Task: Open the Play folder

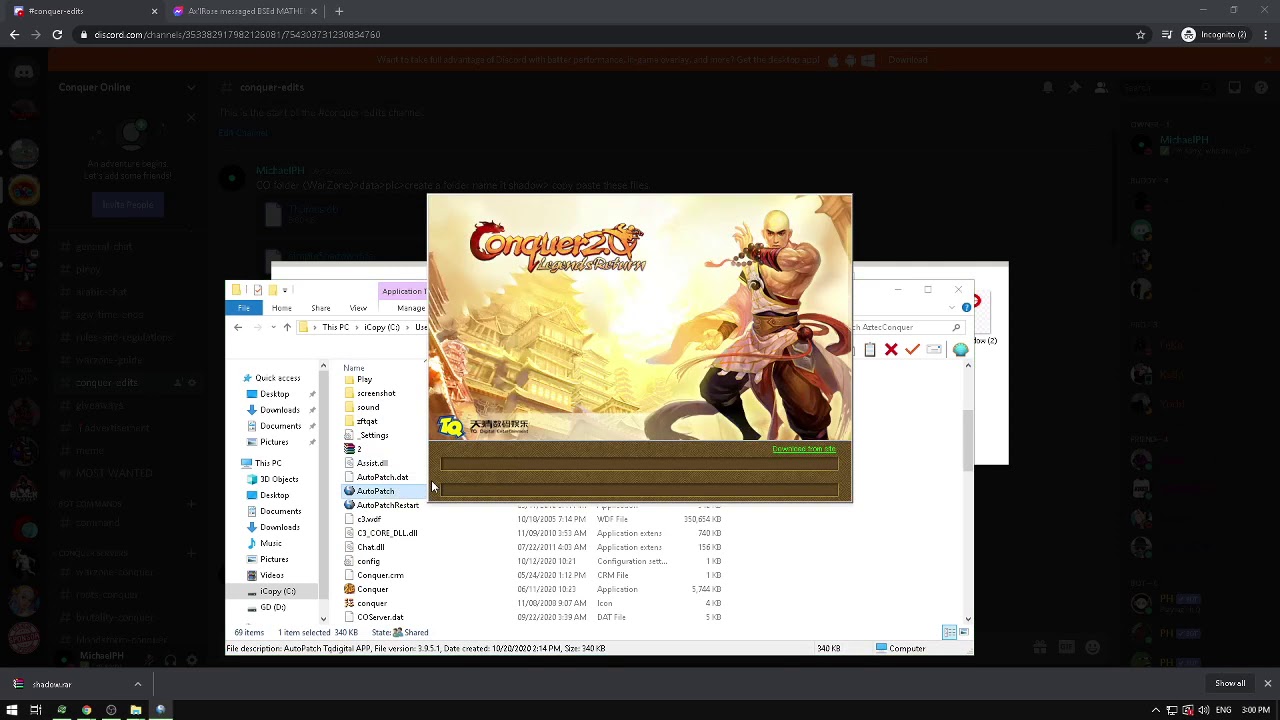Action: click(x=358, y=379)
